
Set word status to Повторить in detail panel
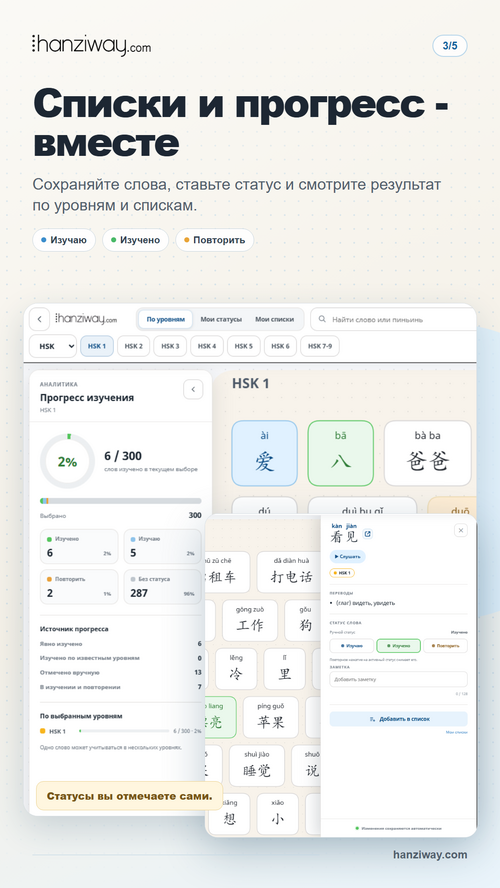[x=445, y=646]
